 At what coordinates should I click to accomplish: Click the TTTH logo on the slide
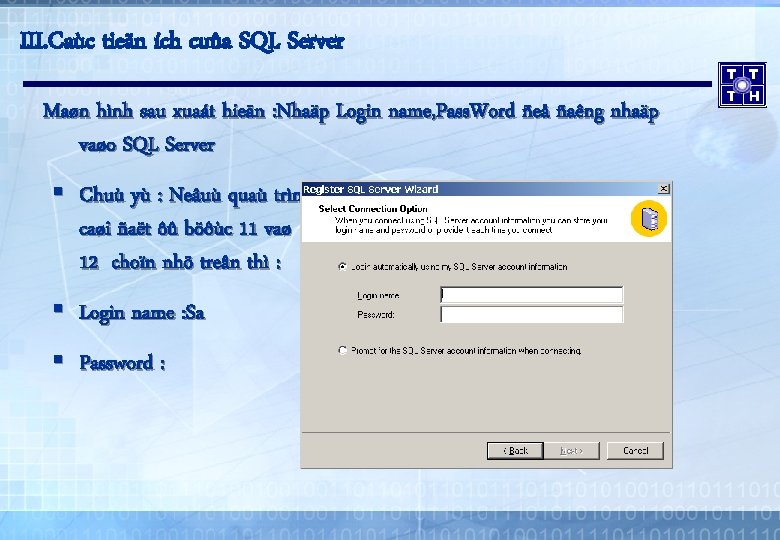click(742, 85)
